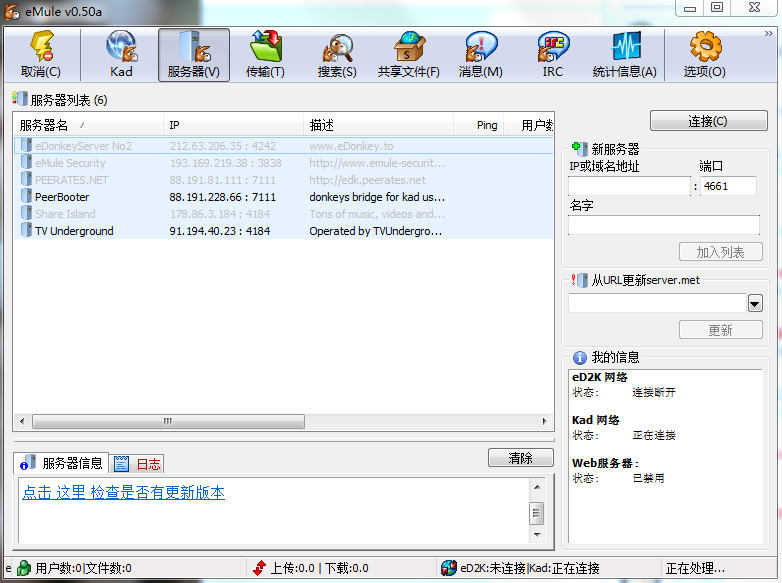Click the eD2K connection globe status icon

click(449, 568)
